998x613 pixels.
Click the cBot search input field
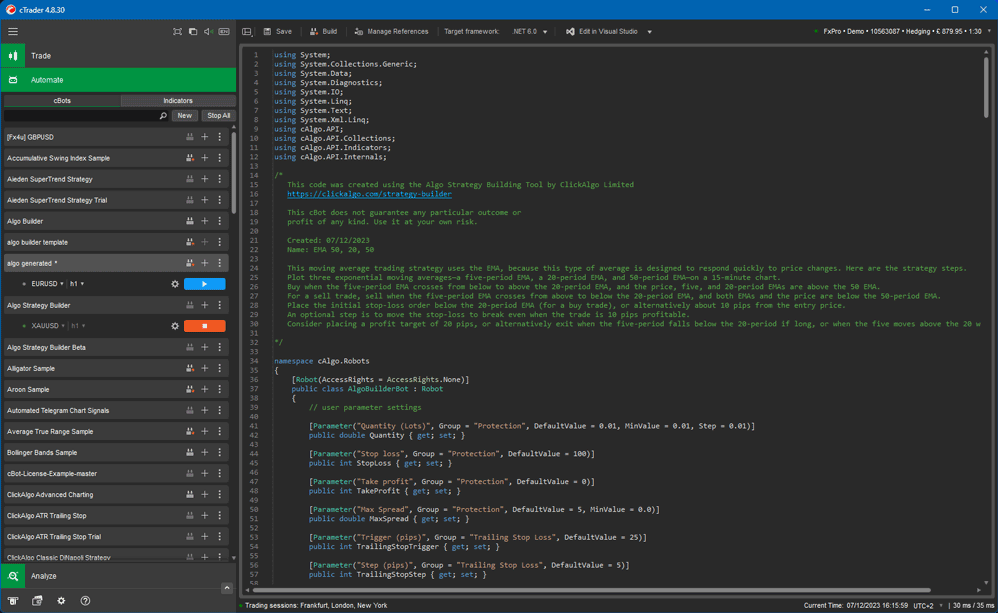point(81,116)
